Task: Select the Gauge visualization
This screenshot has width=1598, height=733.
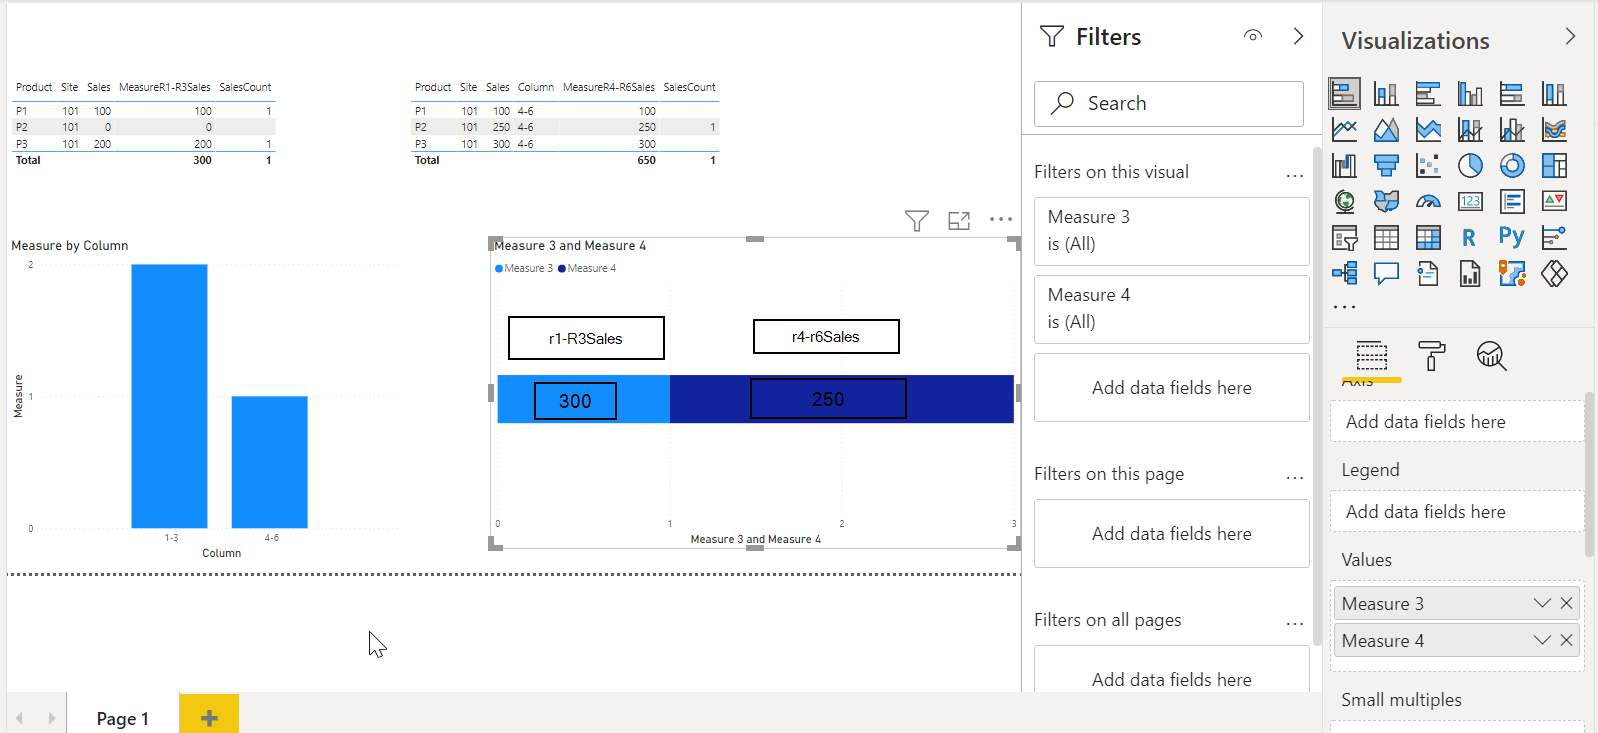Action: (1428, 201)
